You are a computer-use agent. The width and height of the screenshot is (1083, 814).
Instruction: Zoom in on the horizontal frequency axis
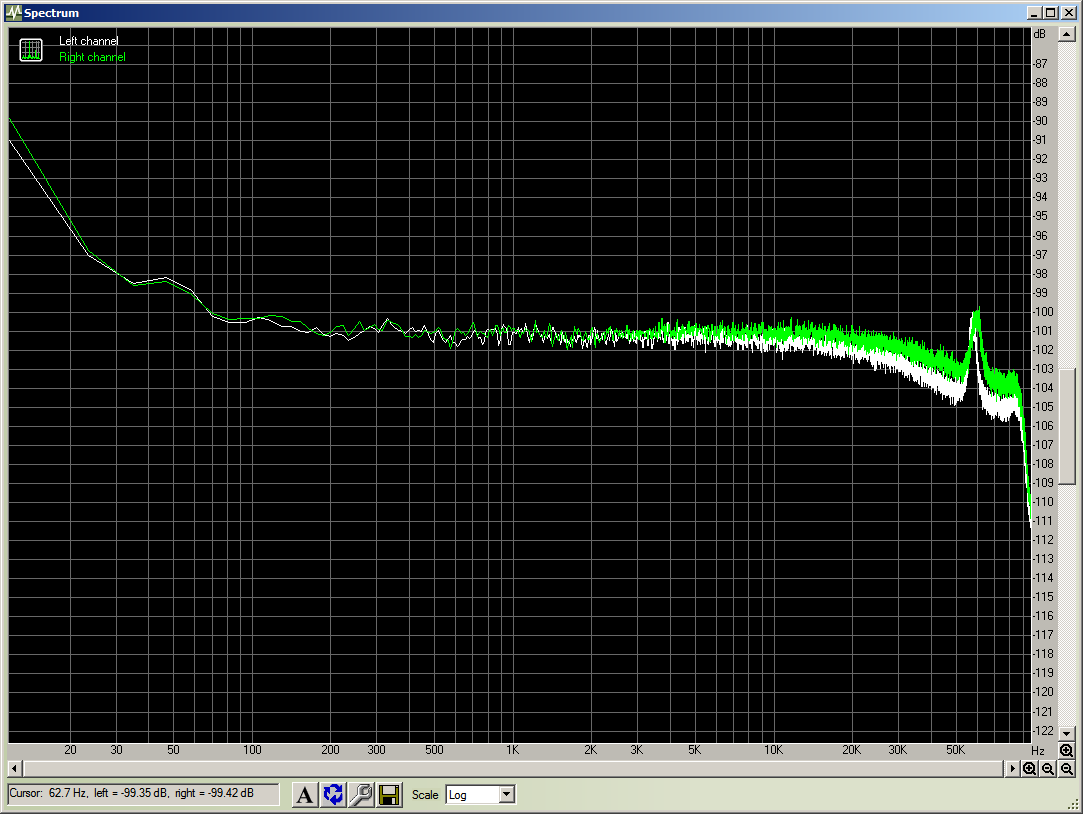pyautogui.click(x=1029, y=768)
